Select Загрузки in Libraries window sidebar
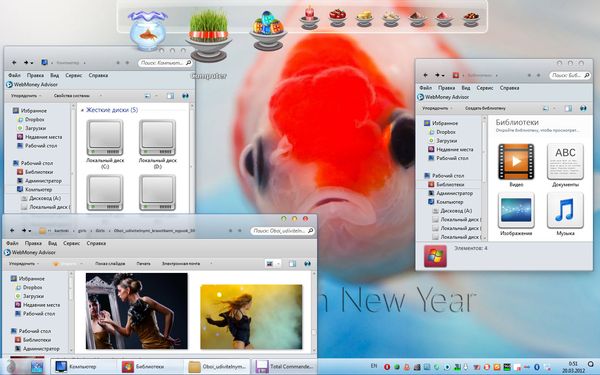This screenshot has height=375, width=600. point(443,140)
